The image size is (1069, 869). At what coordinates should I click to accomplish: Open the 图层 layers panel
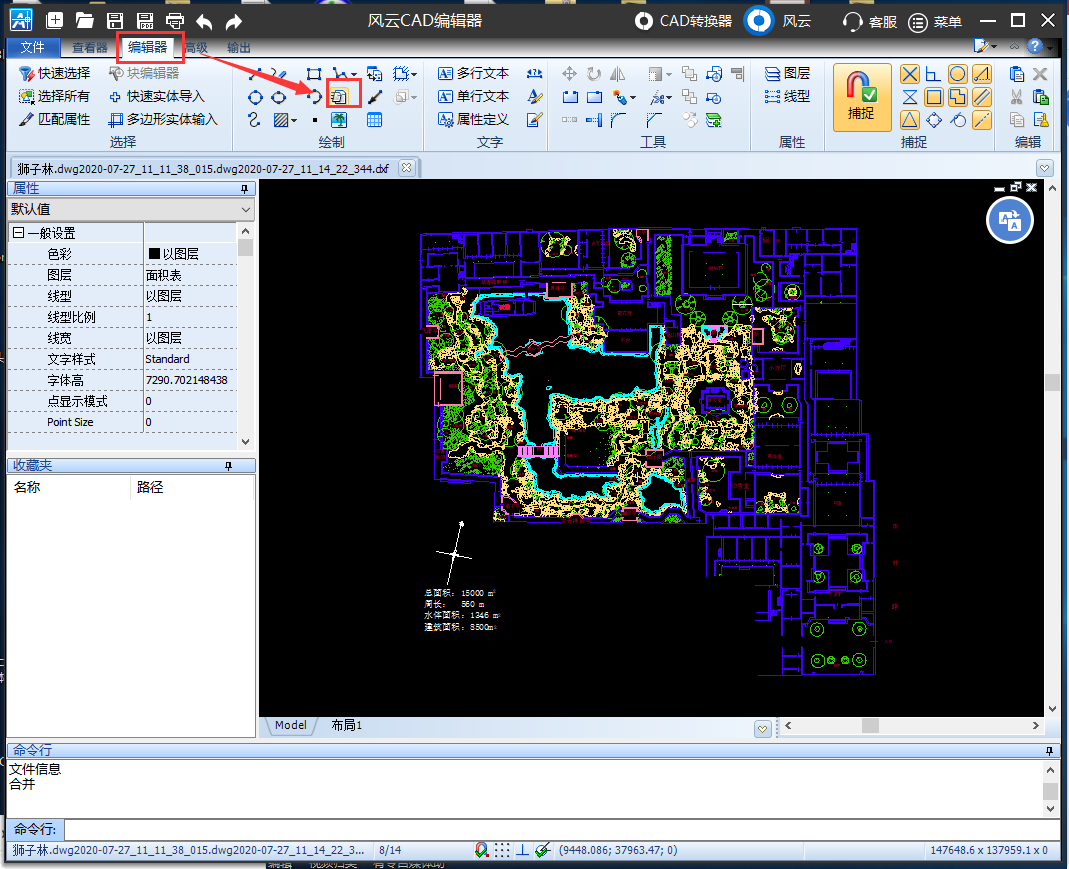pos(787,73)
